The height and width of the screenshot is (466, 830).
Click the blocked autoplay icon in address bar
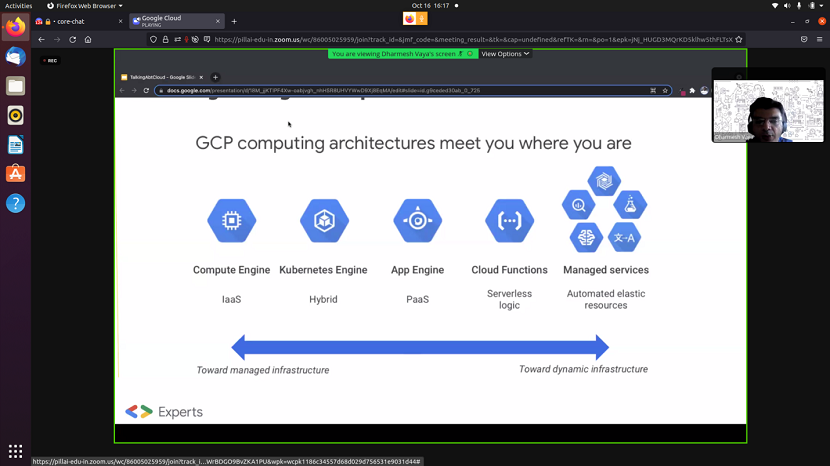195,39
